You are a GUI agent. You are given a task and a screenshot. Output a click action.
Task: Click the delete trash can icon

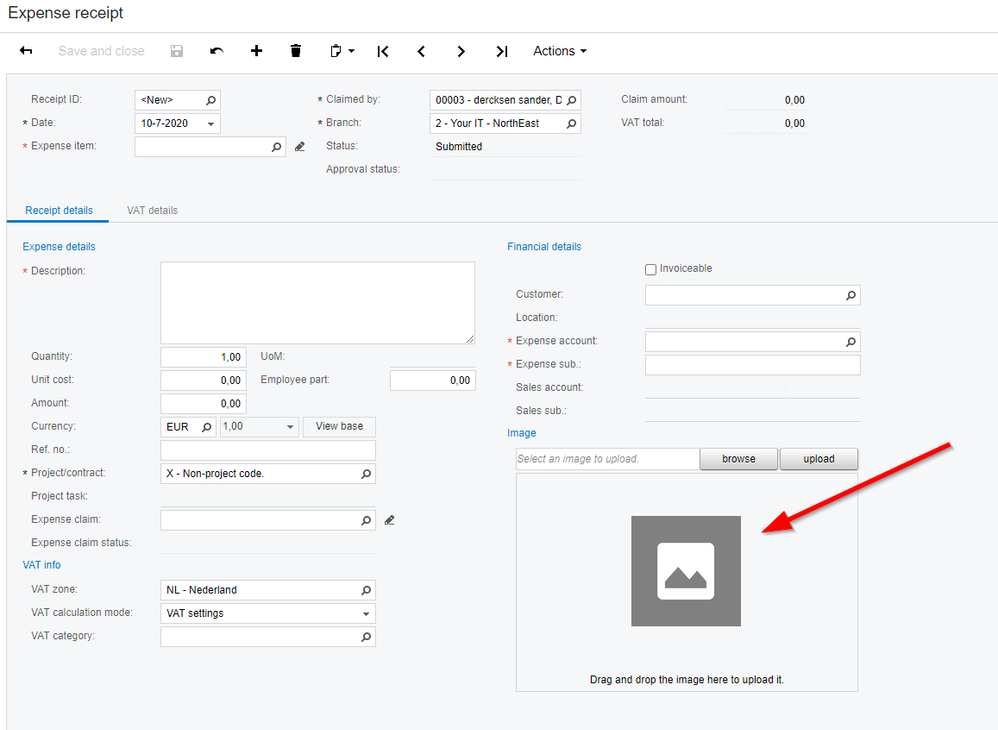pyautogui.click(x=296, y=51)
